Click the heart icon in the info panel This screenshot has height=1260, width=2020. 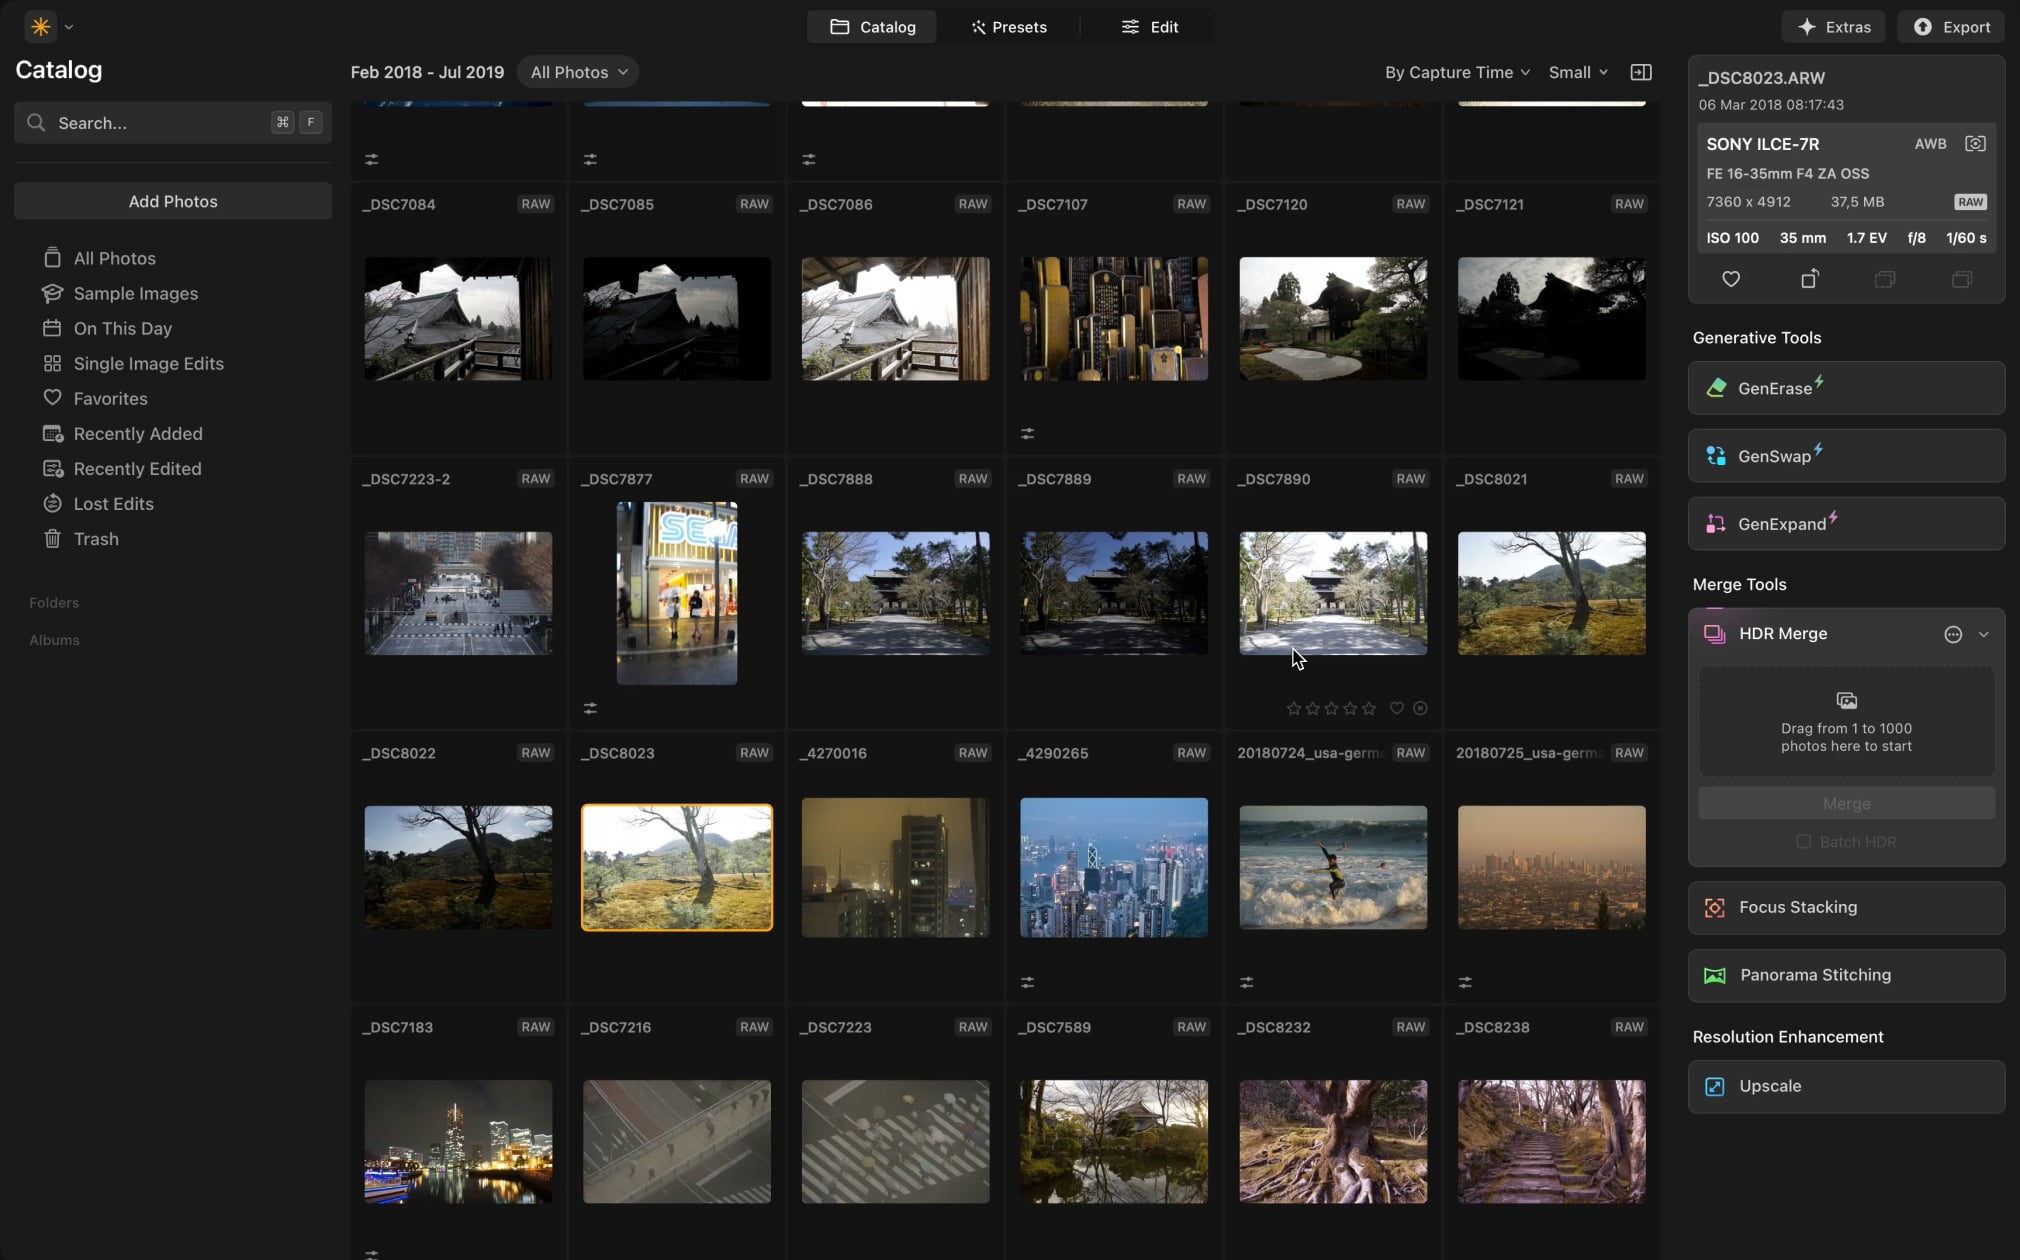click(1731, 280)
